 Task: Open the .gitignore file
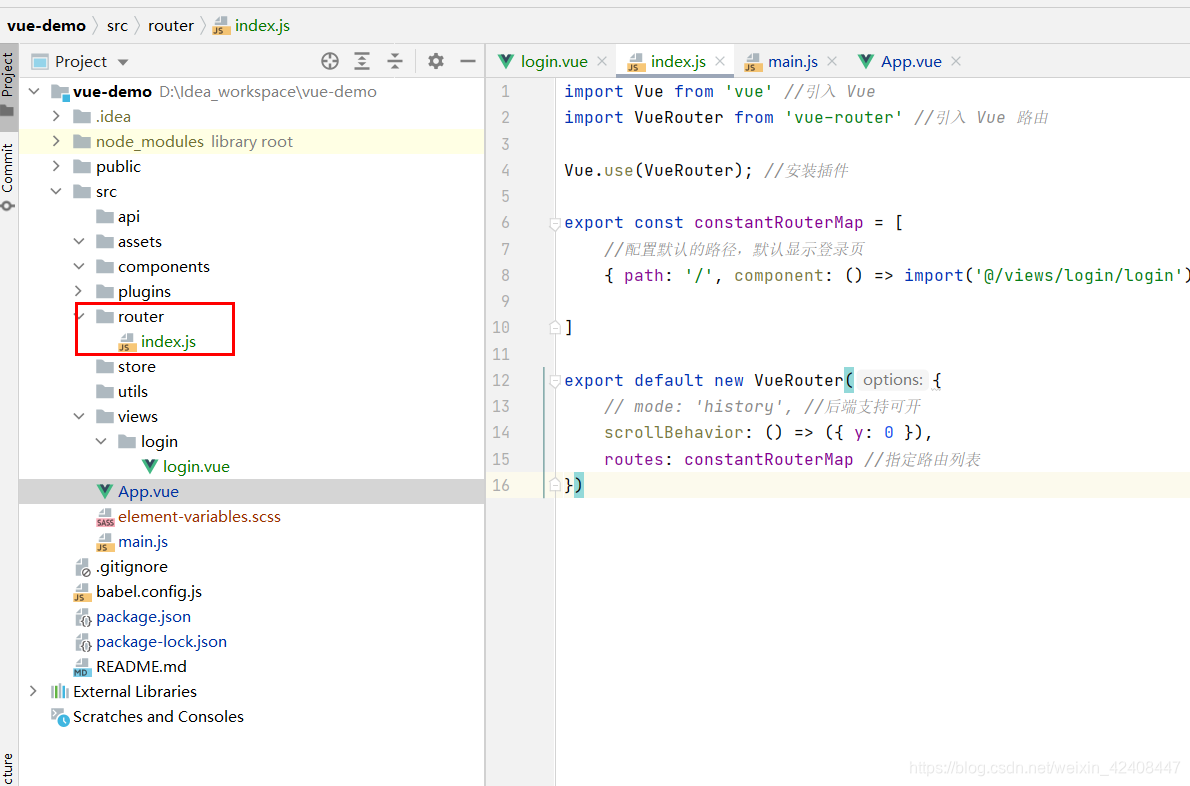click(131, 567)
